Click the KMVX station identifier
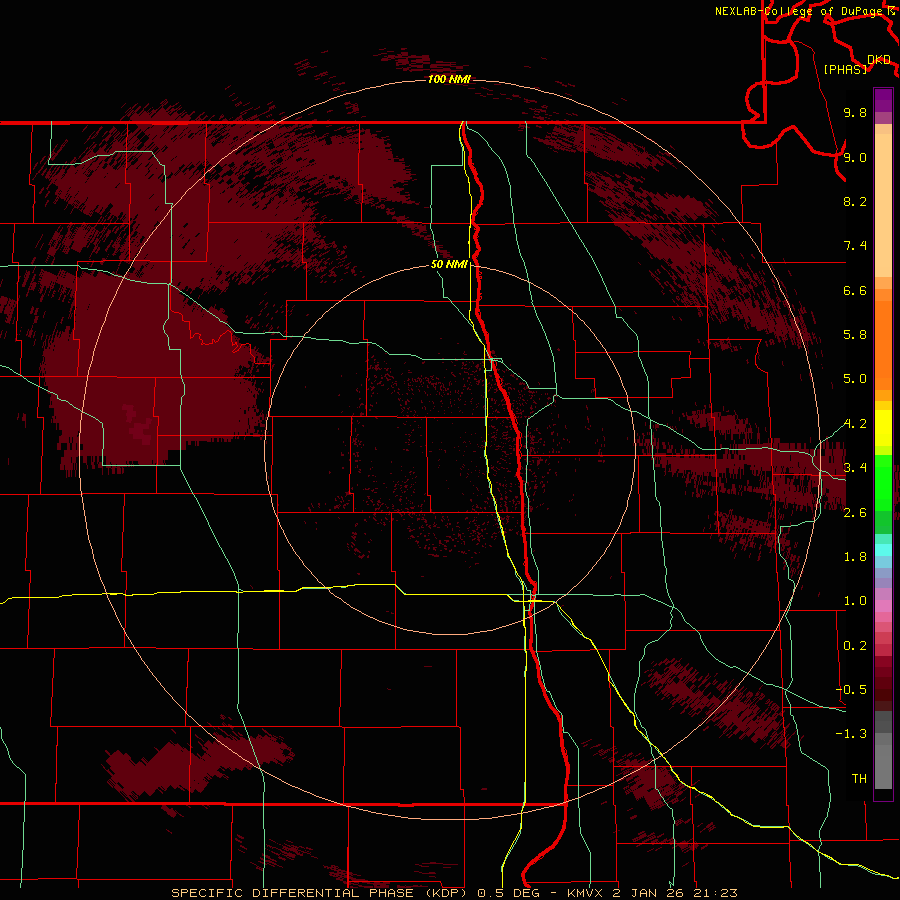Screen dimensions: 900x900 585,893
